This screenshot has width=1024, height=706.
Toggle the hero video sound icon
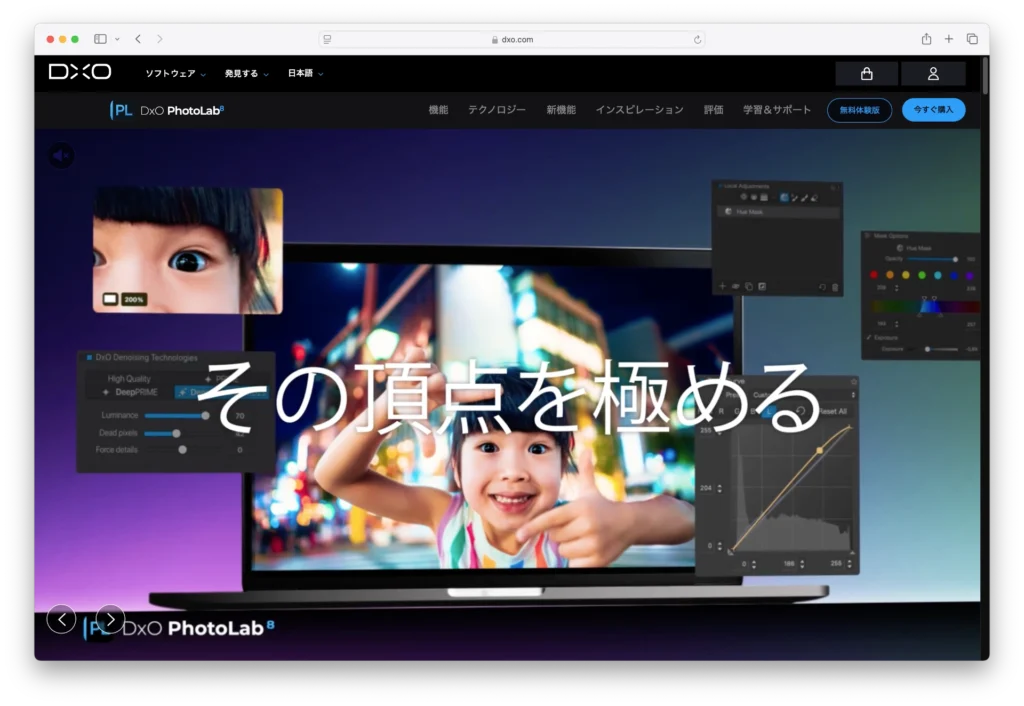[x=61, y=155]
